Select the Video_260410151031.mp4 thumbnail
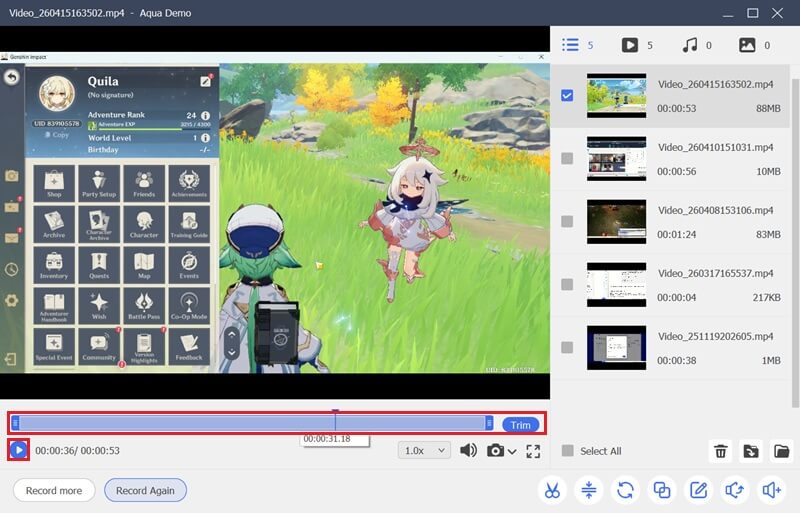The width and height of the screenshot is (800, 513). (616, 159)
